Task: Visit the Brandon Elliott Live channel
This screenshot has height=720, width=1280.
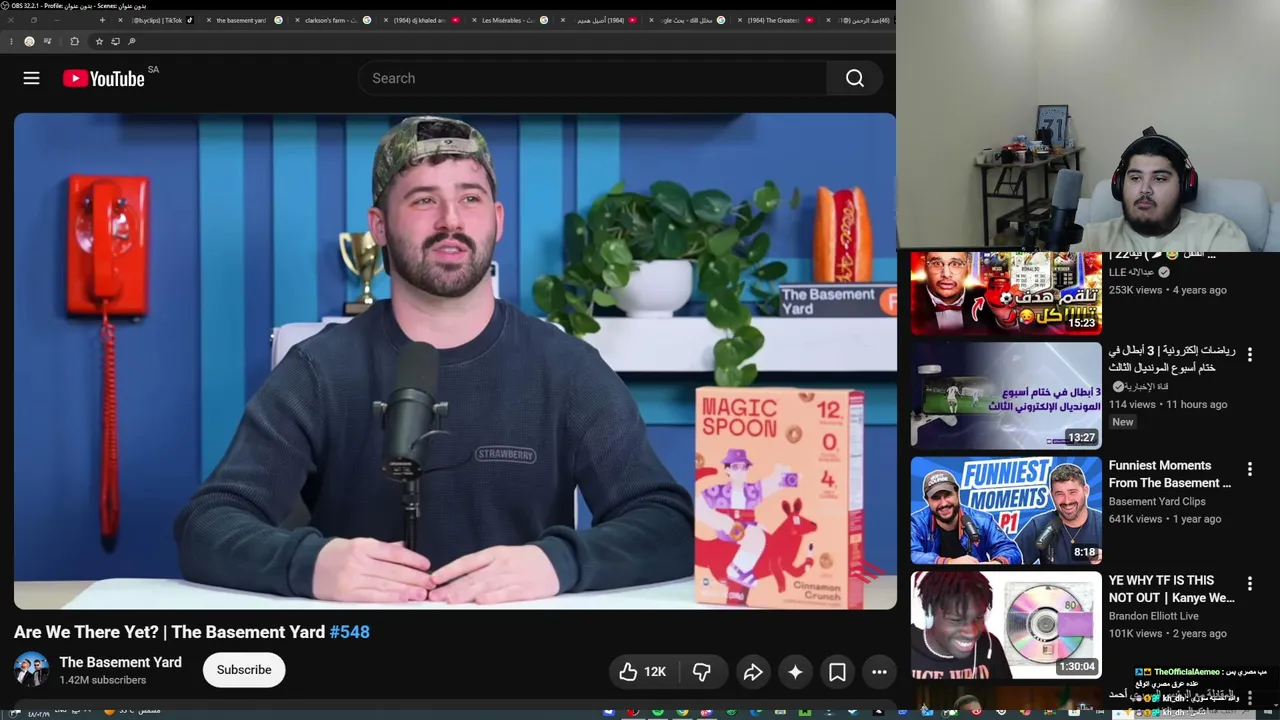Action: click(1153, 616)
